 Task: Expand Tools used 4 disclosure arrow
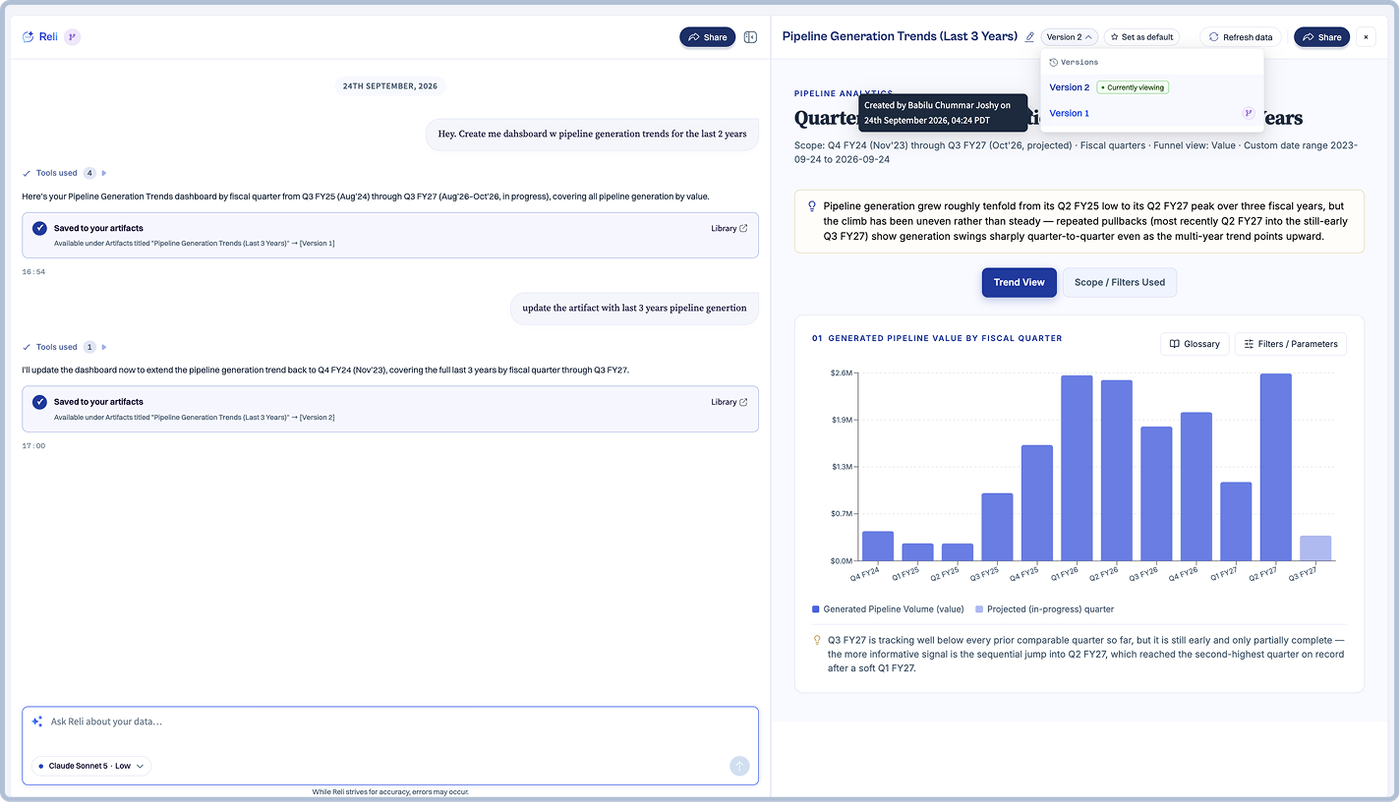[104, 173]
